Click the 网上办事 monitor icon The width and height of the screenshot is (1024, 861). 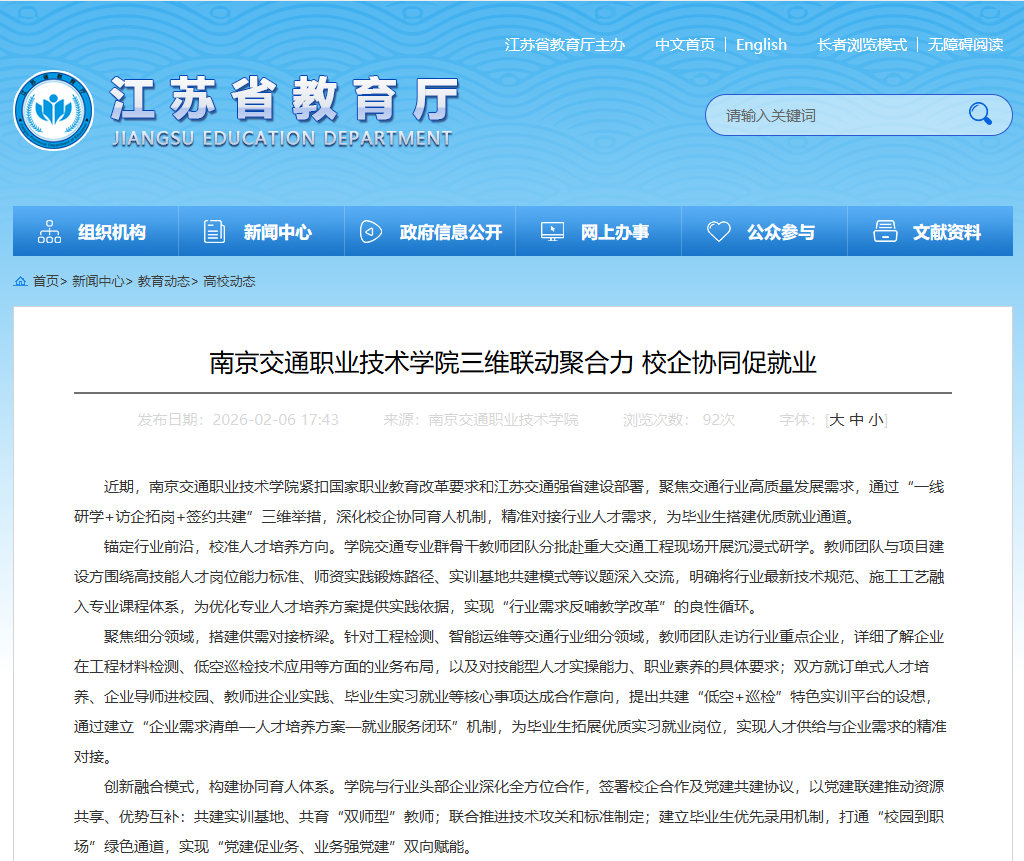tap(552, 232)
